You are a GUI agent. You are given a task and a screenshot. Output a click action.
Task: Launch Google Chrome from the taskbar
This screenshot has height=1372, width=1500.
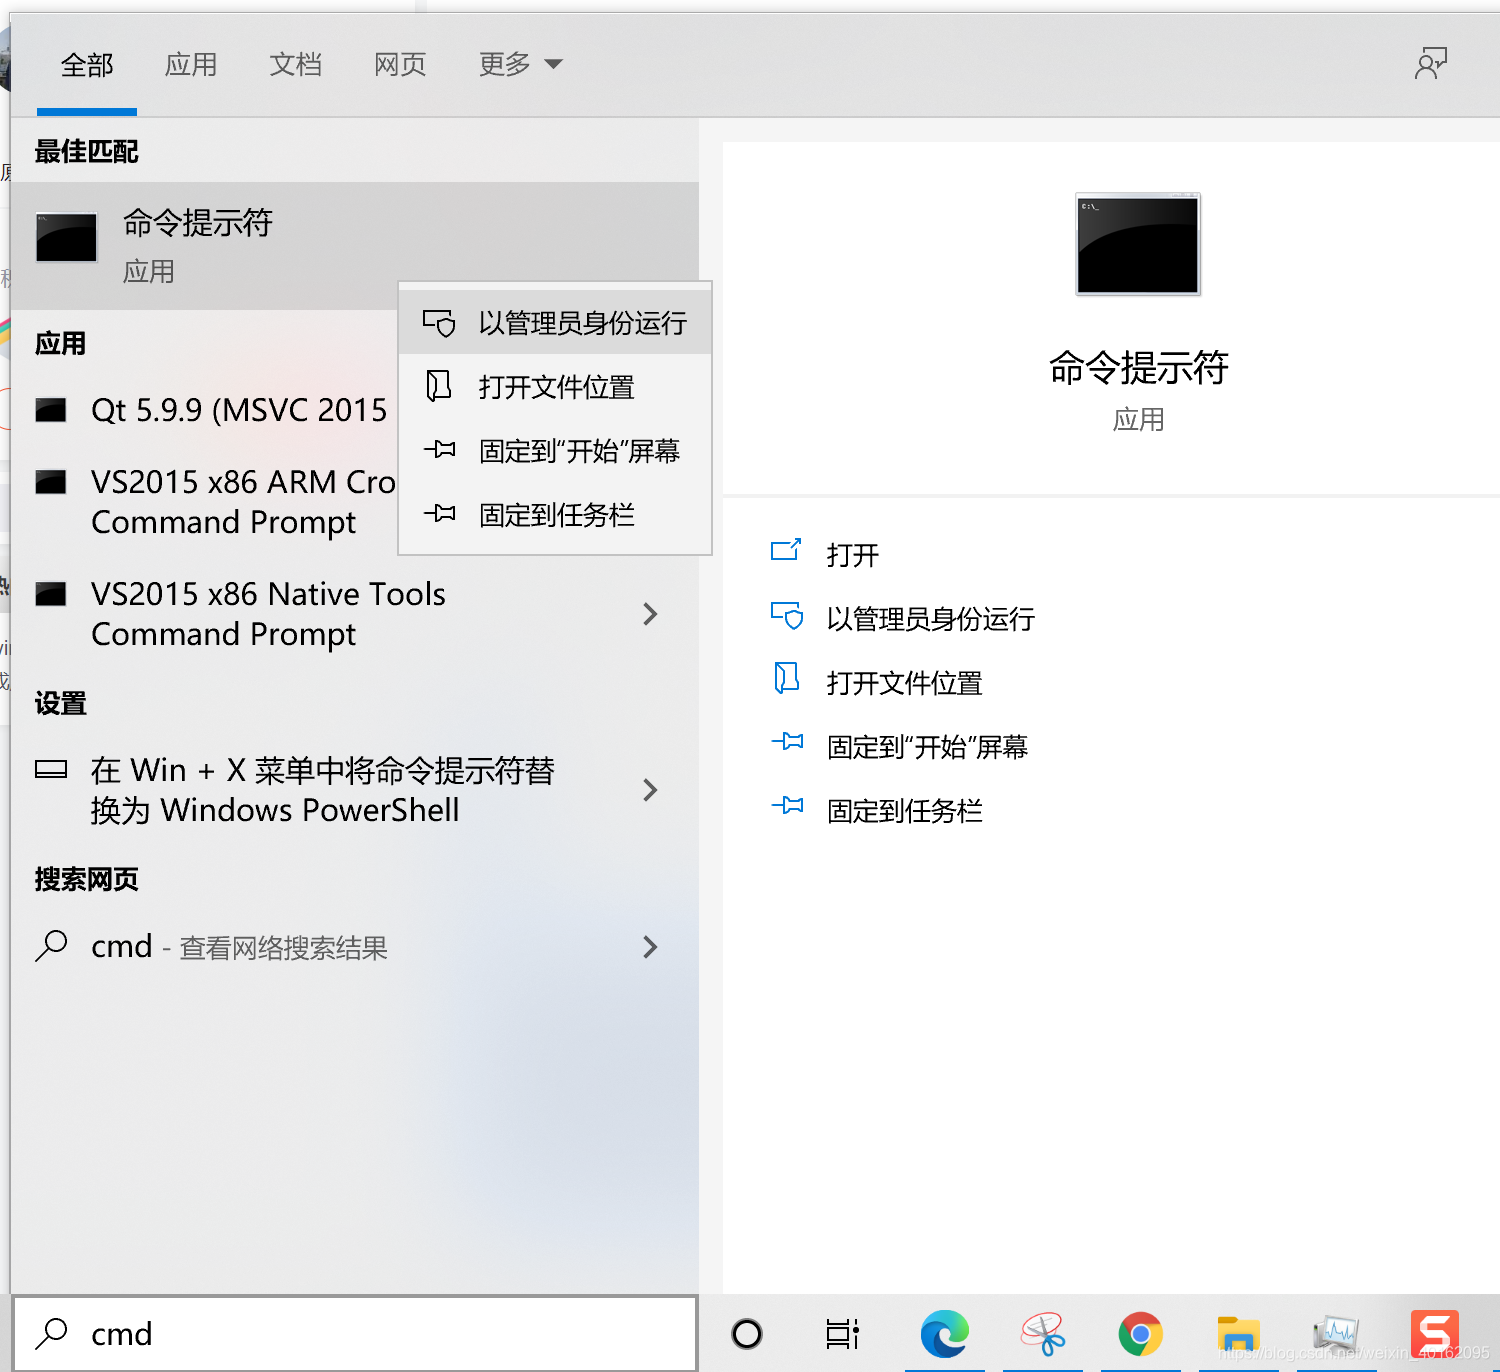pos(1140,1334)
